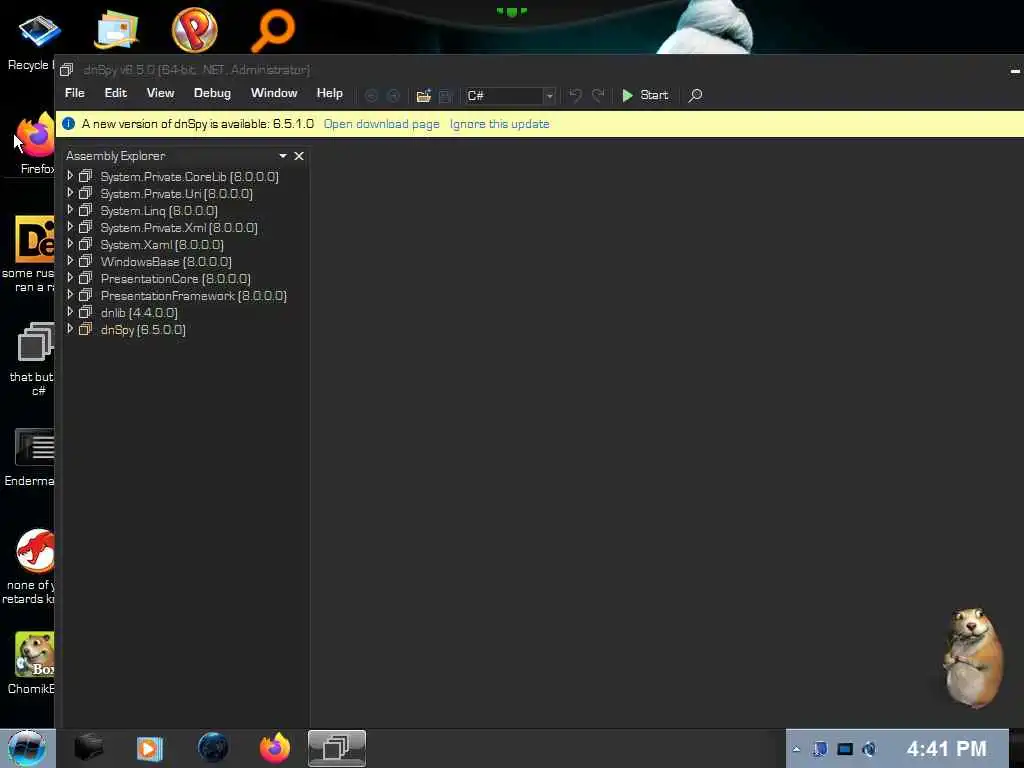
Task: Click the assembly icon beside dnSpy (6.5.0.0)
Action: (85, 329)
